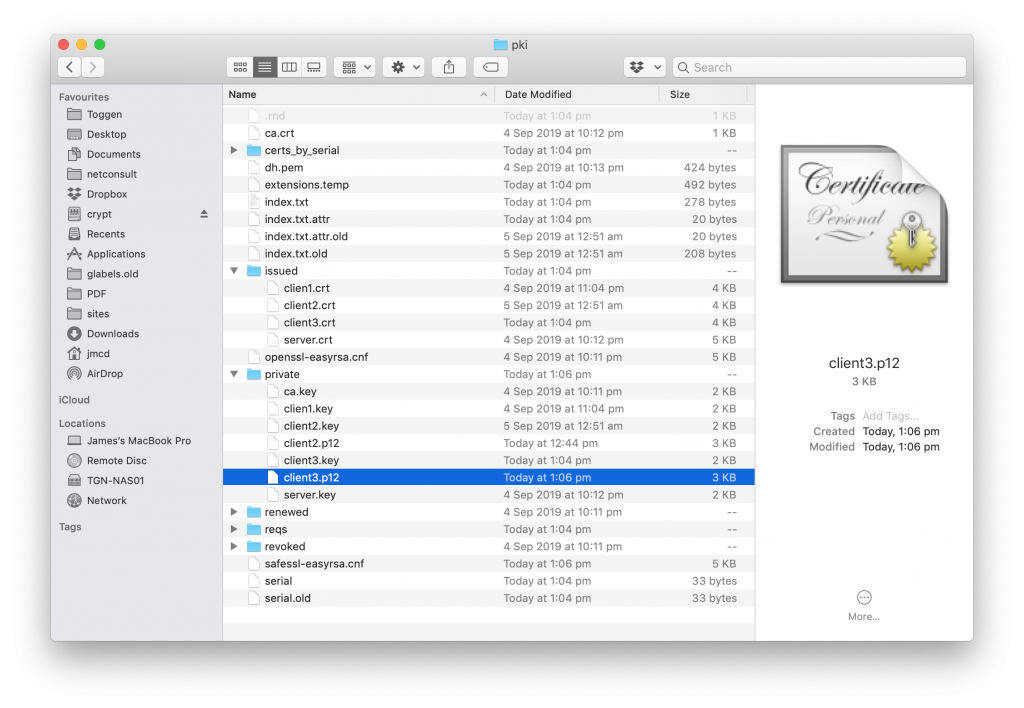
Task: Select safessl-easyrsa.cnf file
Action: [488, 564]
